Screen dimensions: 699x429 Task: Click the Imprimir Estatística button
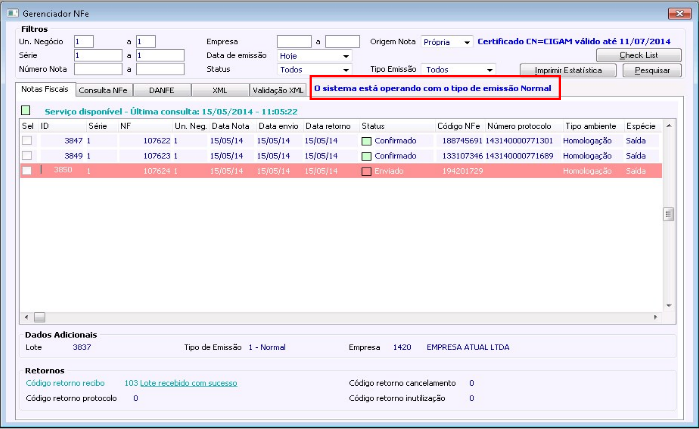point(568,70)
